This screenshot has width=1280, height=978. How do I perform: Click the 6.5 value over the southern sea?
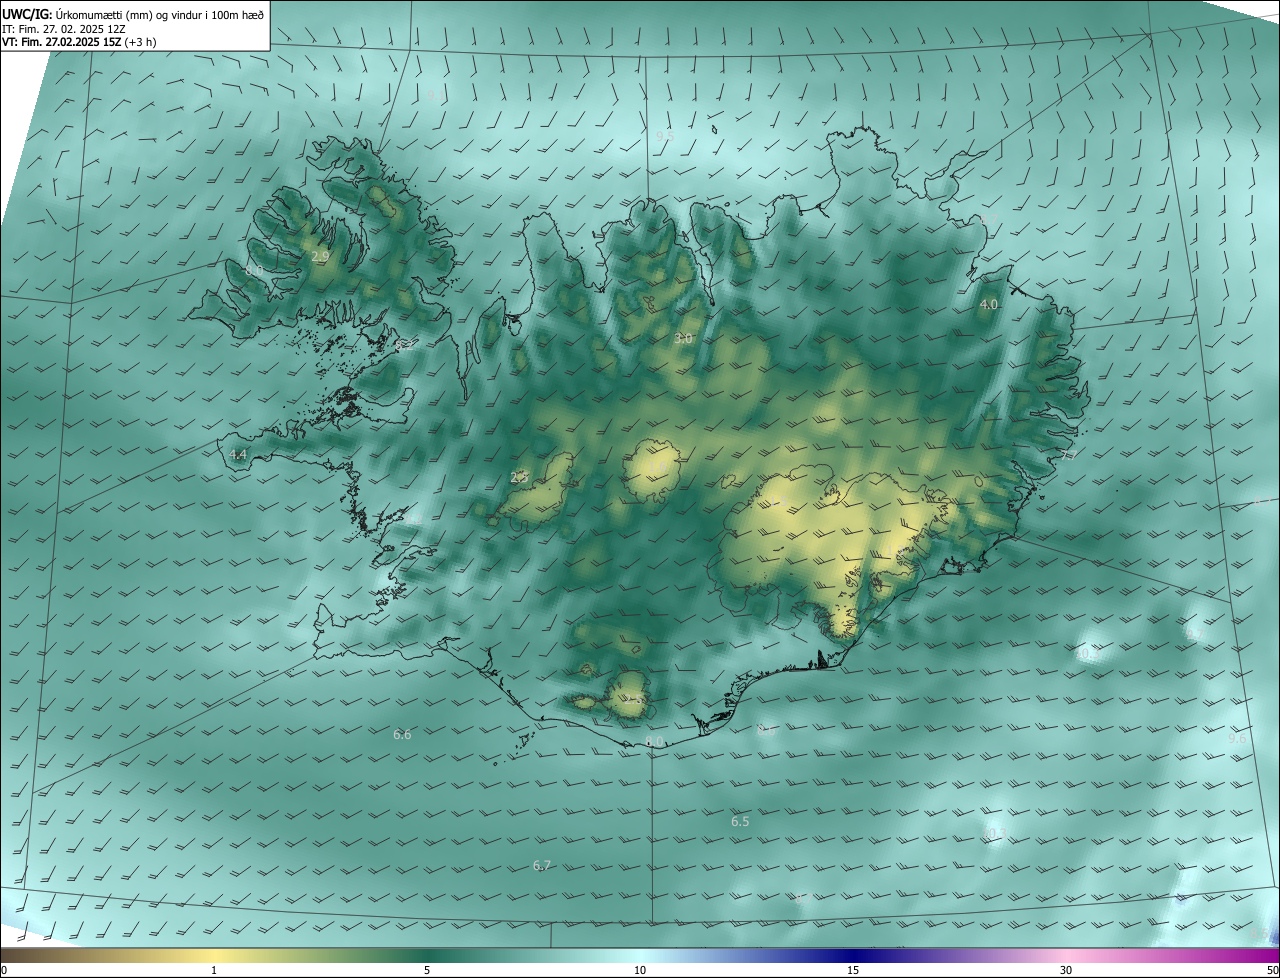click(740, 821)
